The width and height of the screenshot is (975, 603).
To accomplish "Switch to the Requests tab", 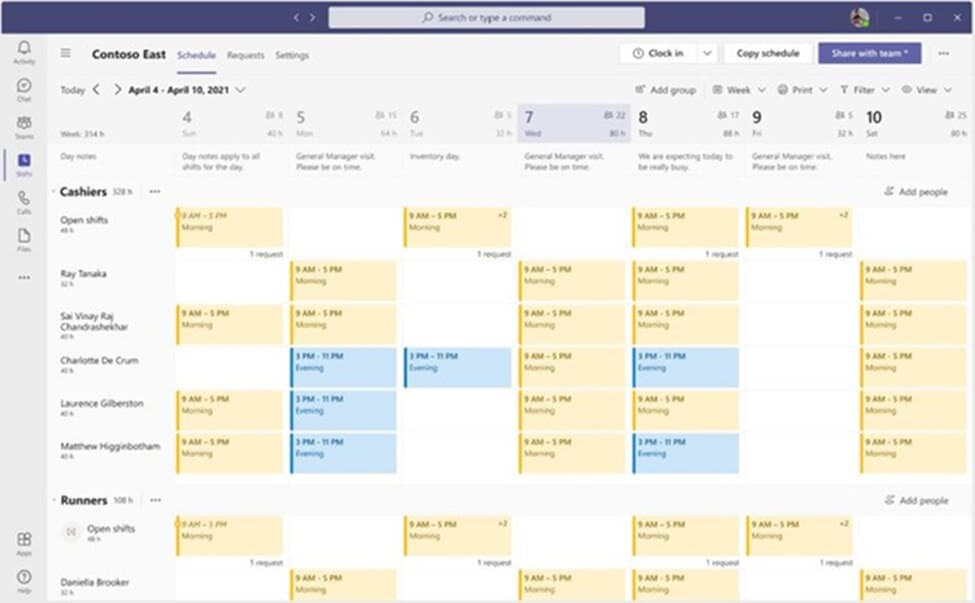I will [x=245, y=55].
